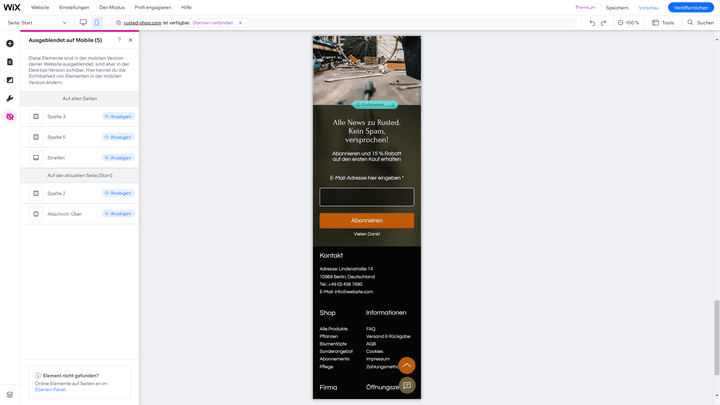Click the bicycle workshop image
The image size is (720, 405).
pyautogui.click(x=366, y=70)
